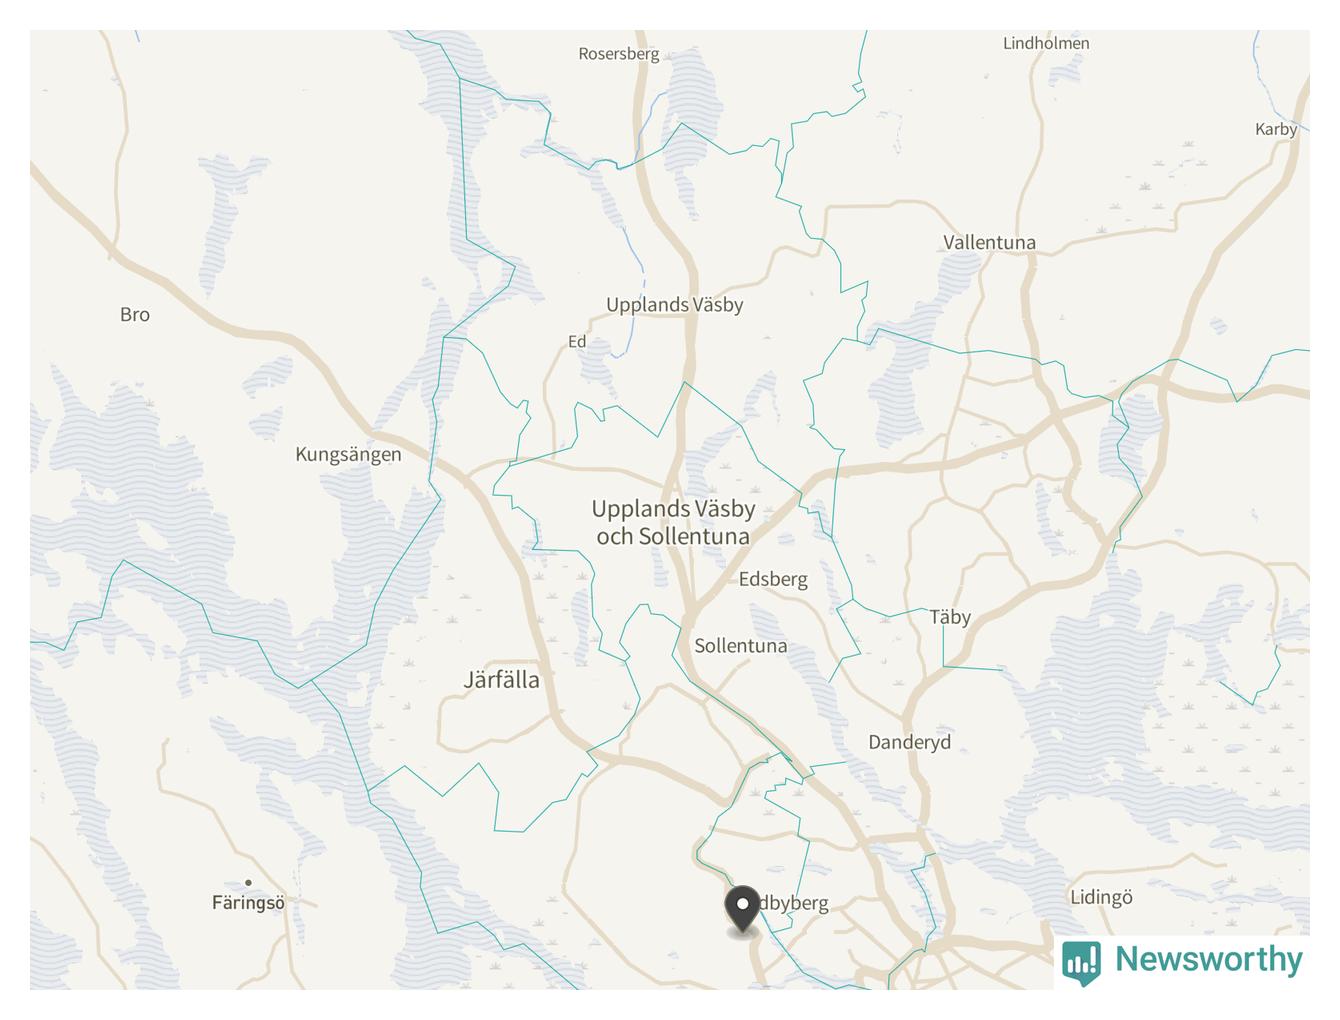
Task: Click the Färingsö label with dot
Action: (248, 902)
